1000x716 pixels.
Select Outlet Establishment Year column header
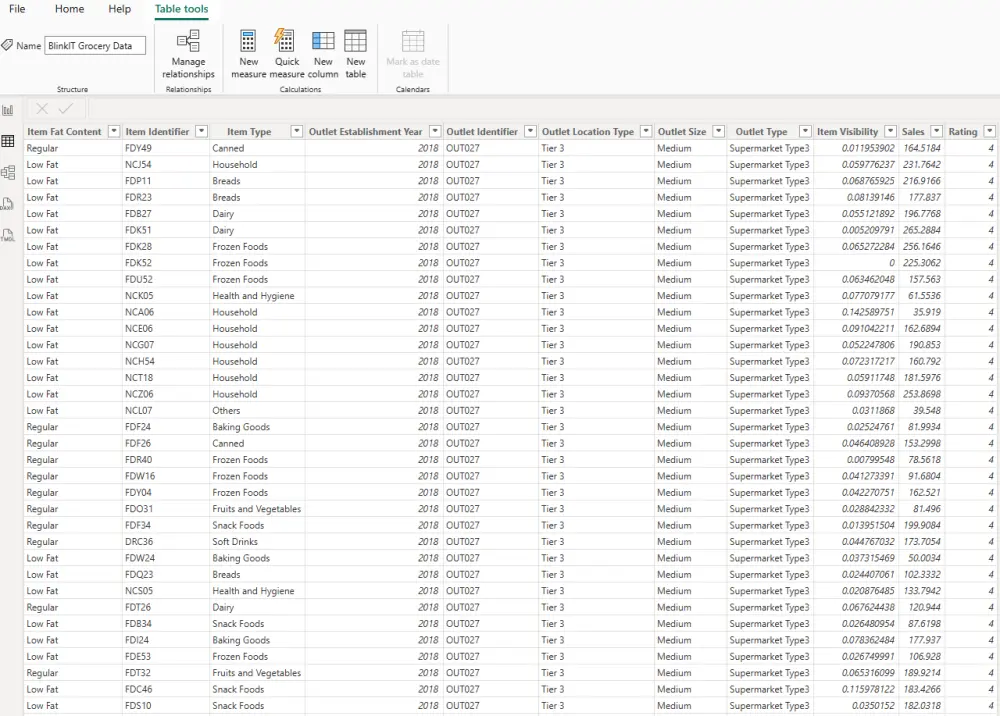pyautogui.click(x=365, y=131)
